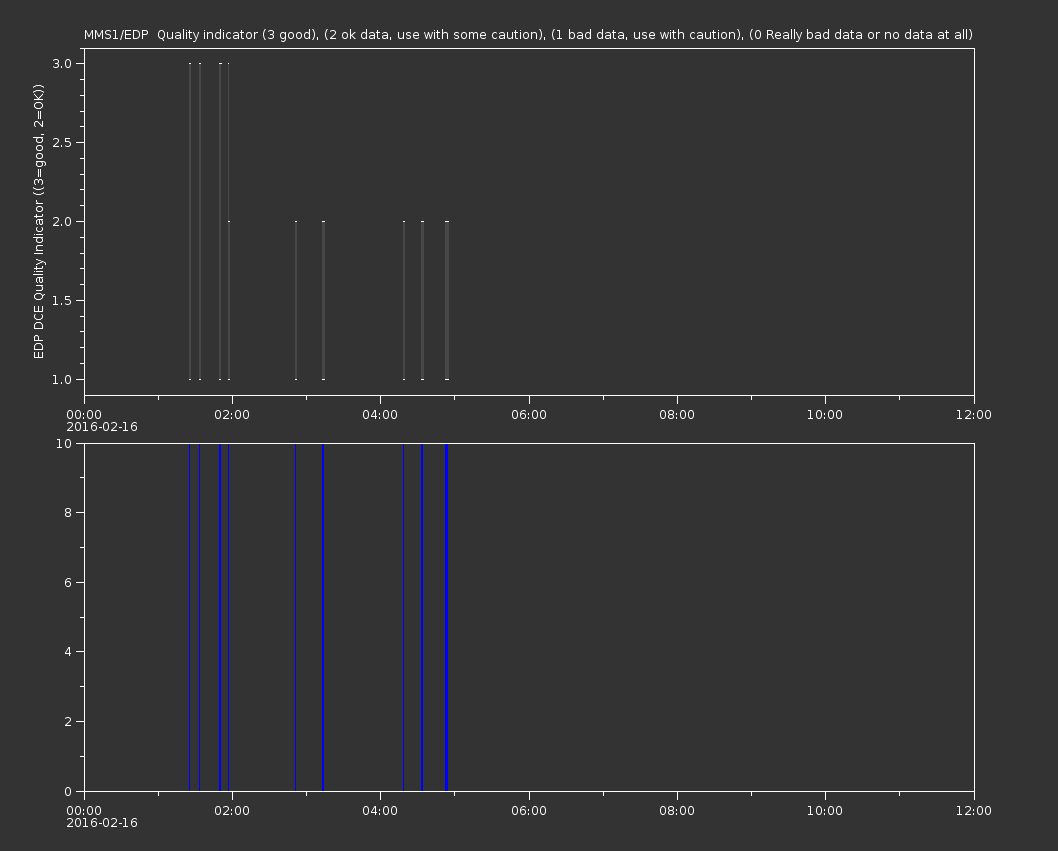Click the 08:00 time label under upper plot
Screen dimensions: 1058x851
pyautogui.click(x=677, y=414)
